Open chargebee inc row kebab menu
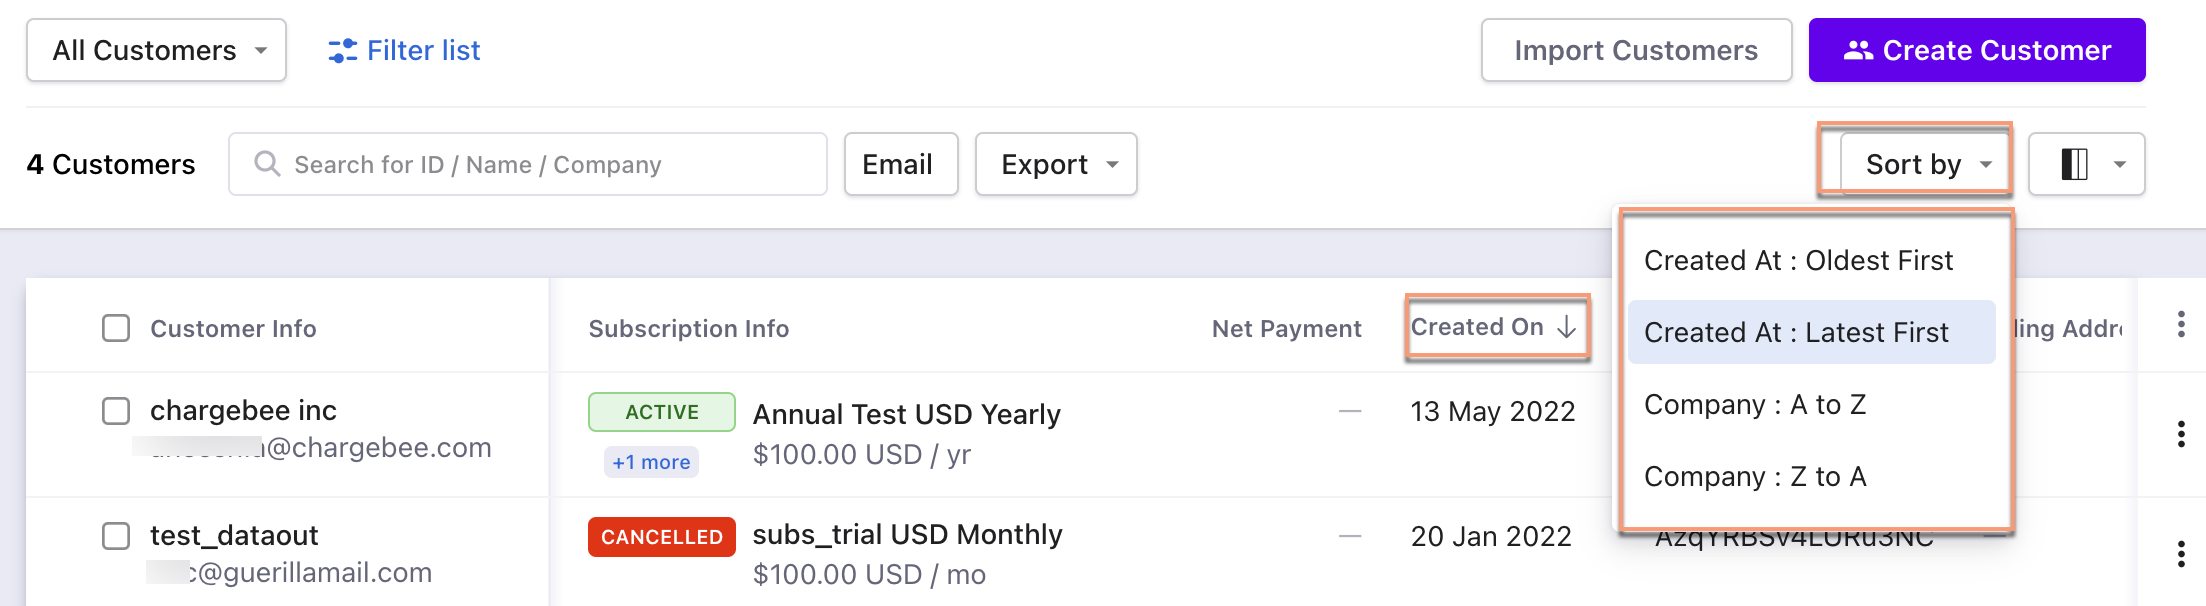The height and width of the screenshot is (606, 2206). click(x=2181, y=434)
